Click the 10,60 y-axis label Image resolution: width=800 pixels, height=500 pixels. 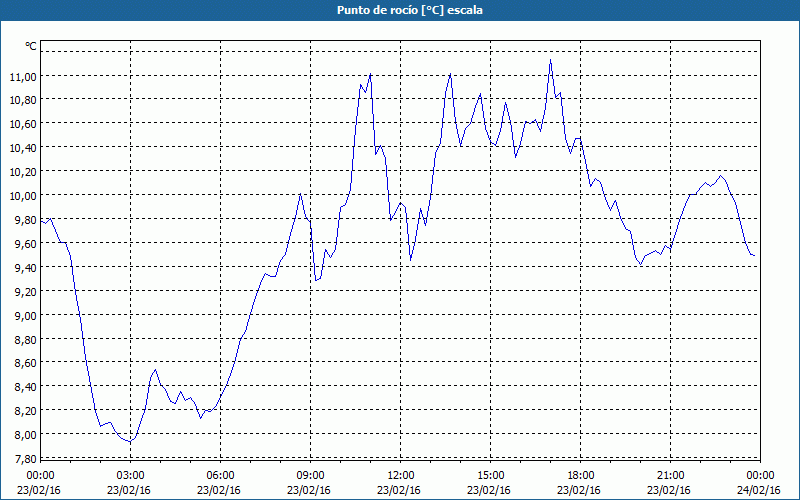[23, 124]
